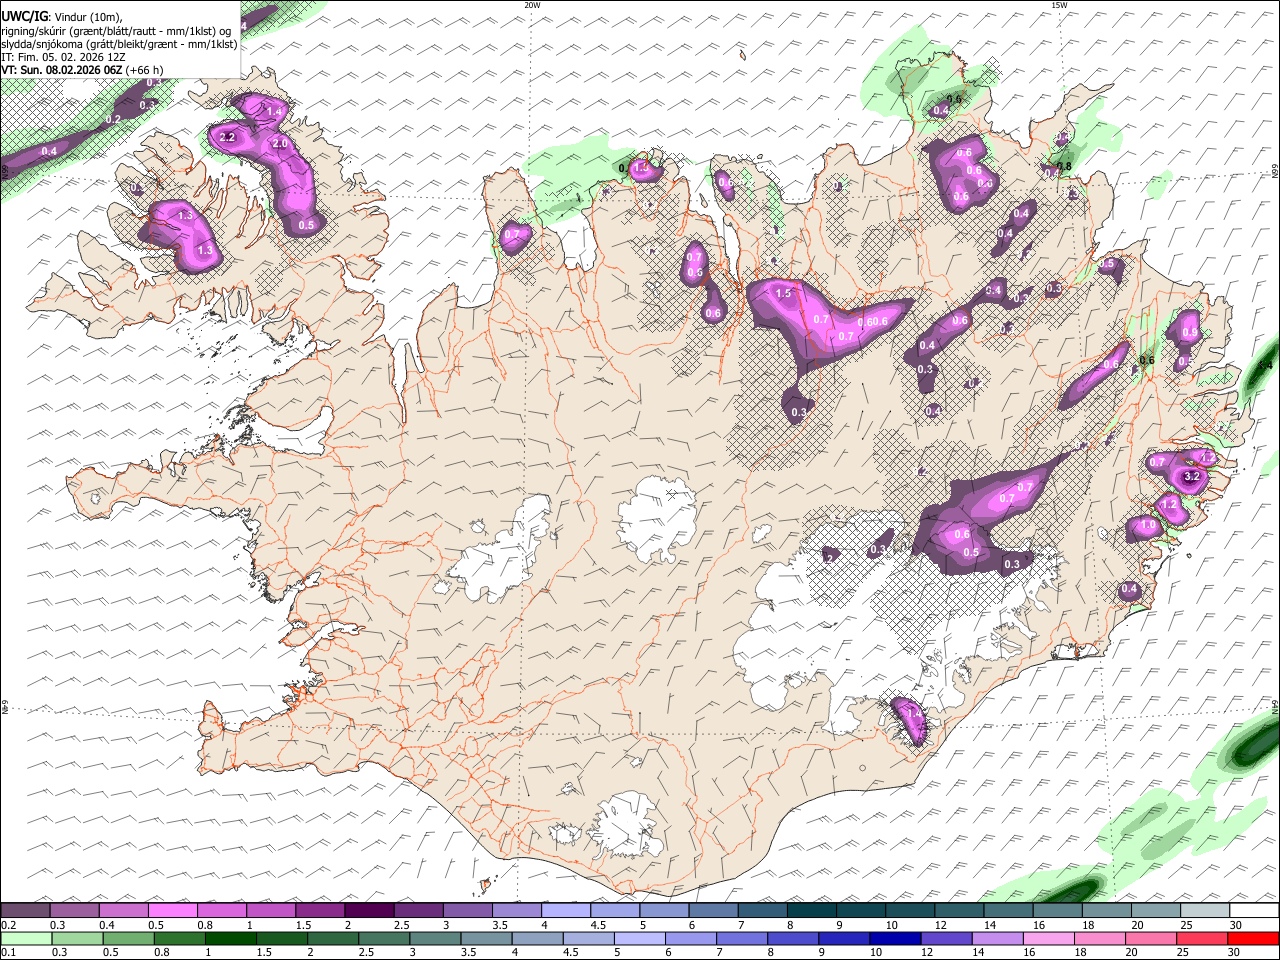Click the 0.8 swatch in the upper scale
This screenshot has height=960, width=1280.
click(x=221, y=910)
